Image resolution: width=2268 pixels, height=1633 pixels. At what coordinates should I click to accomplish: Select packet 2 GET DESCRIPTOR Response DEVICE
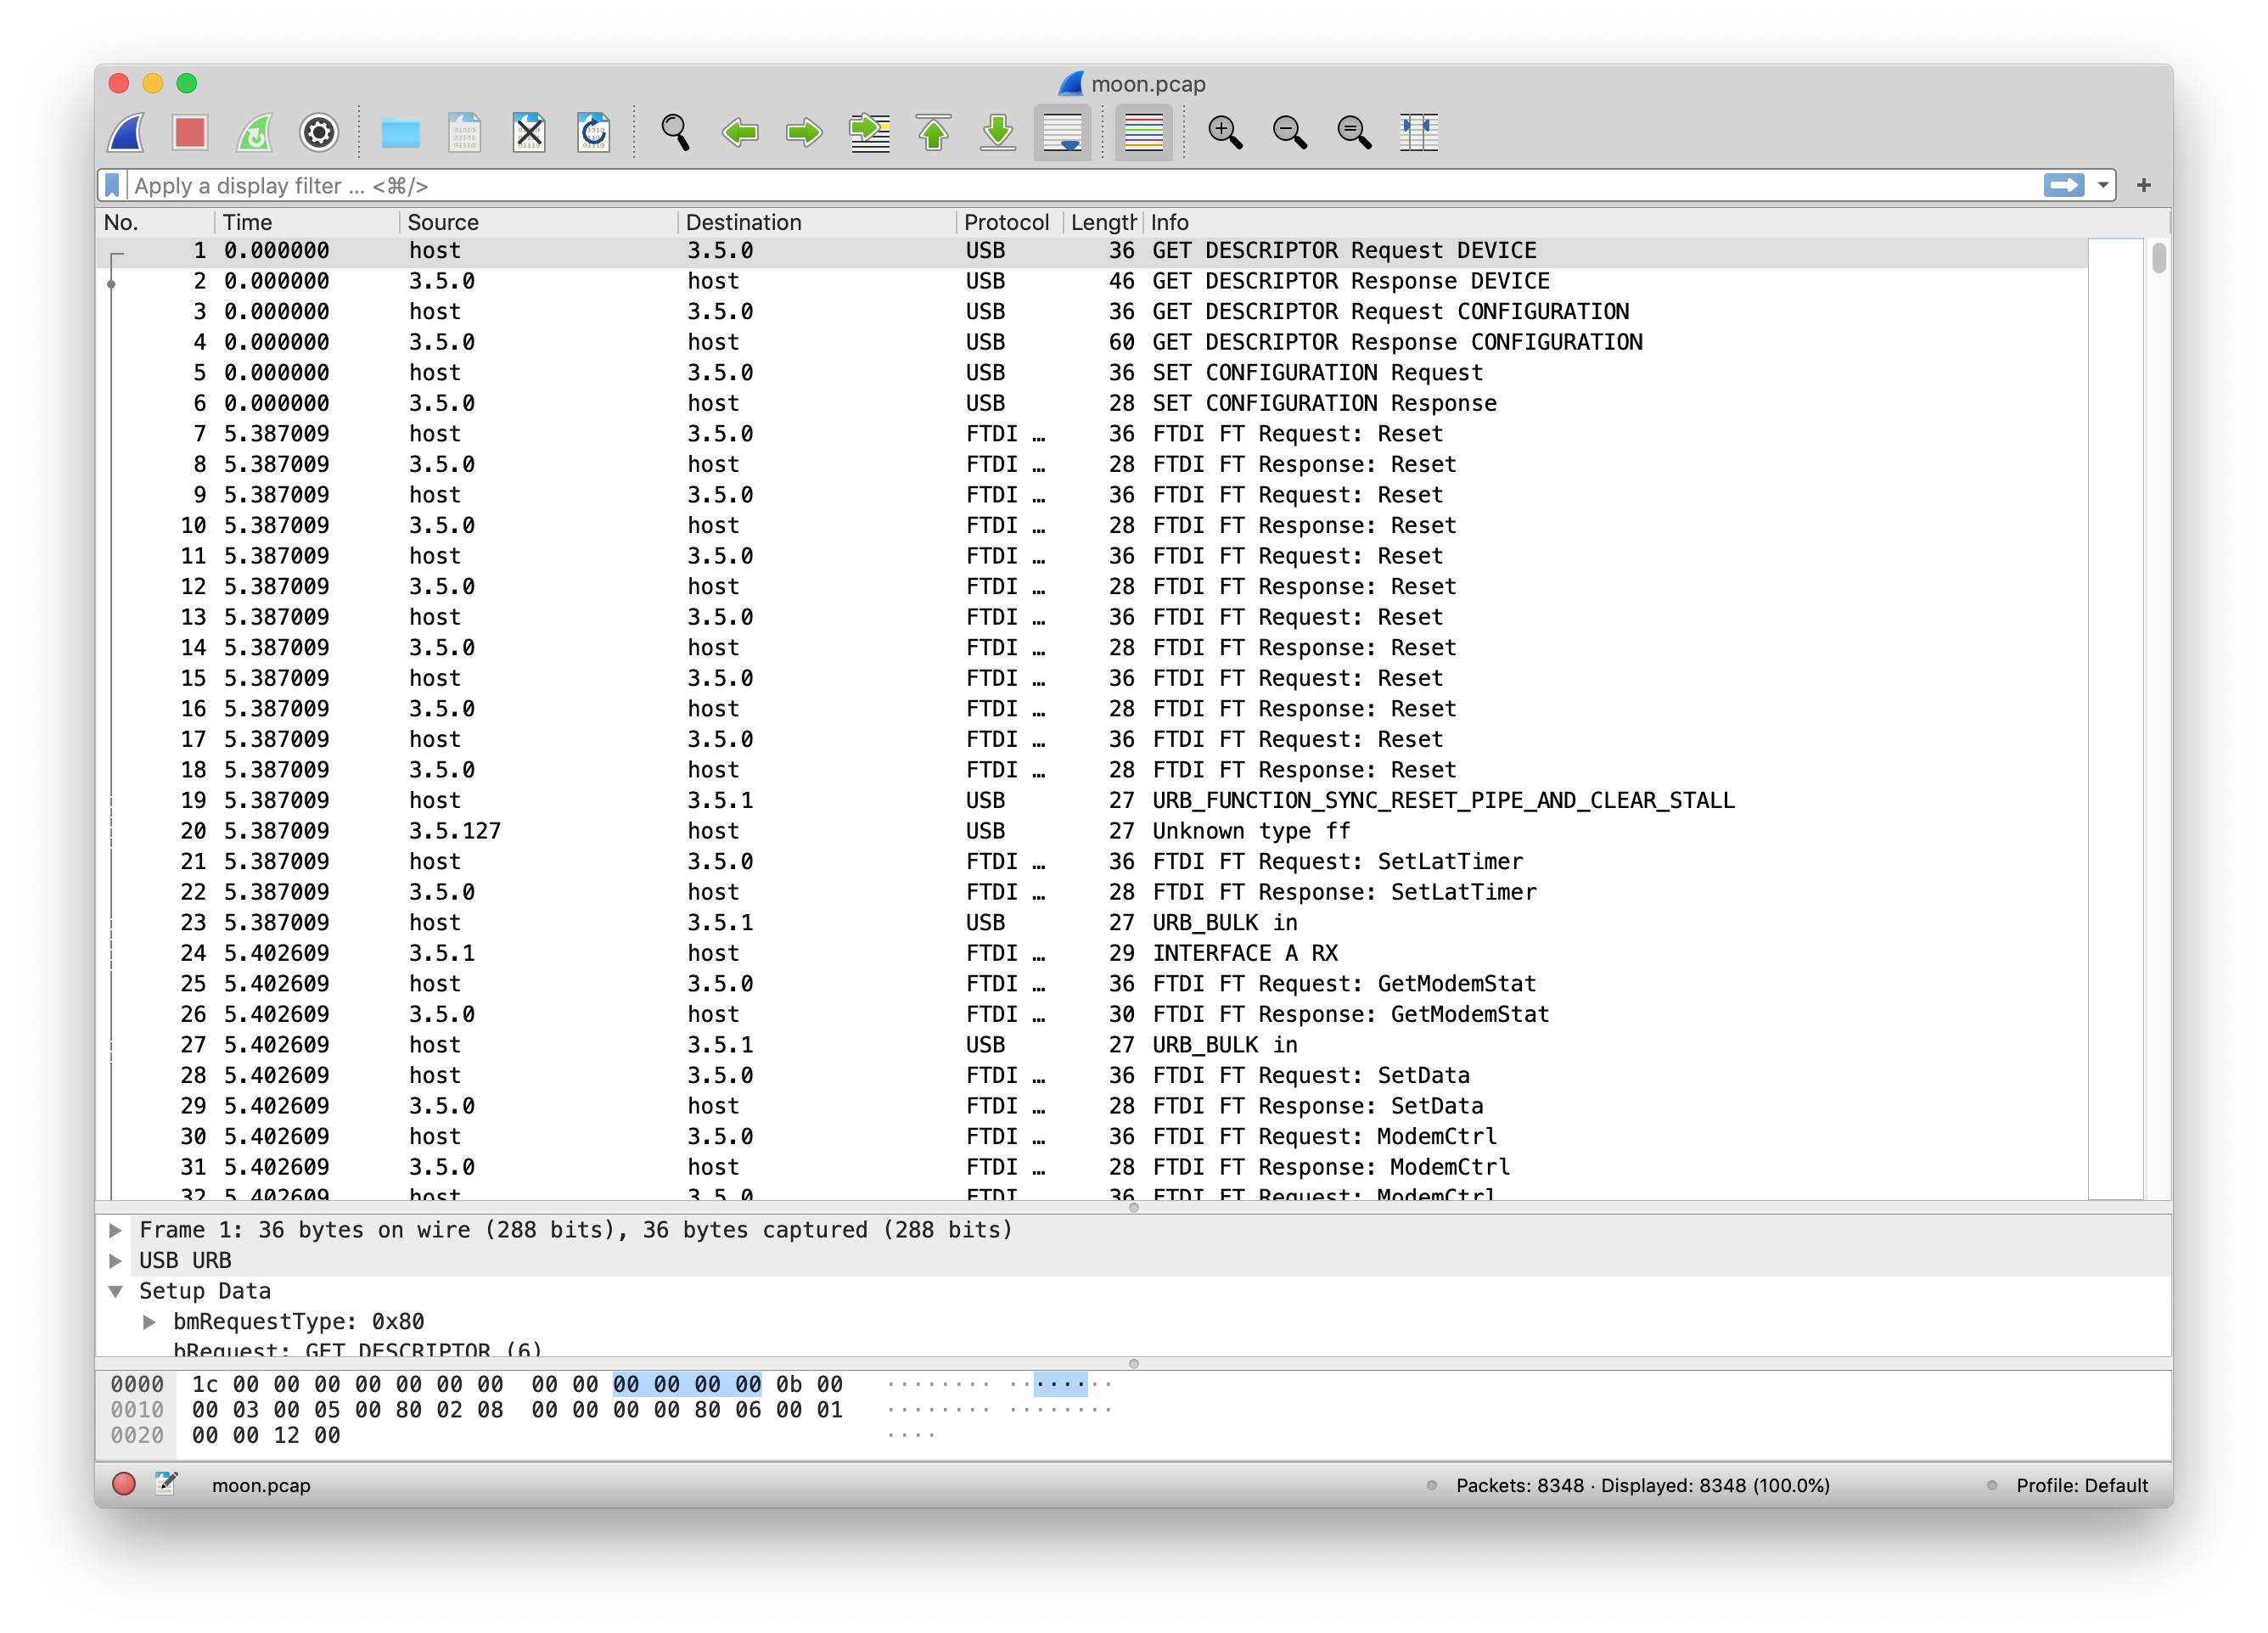point(1092,281)
